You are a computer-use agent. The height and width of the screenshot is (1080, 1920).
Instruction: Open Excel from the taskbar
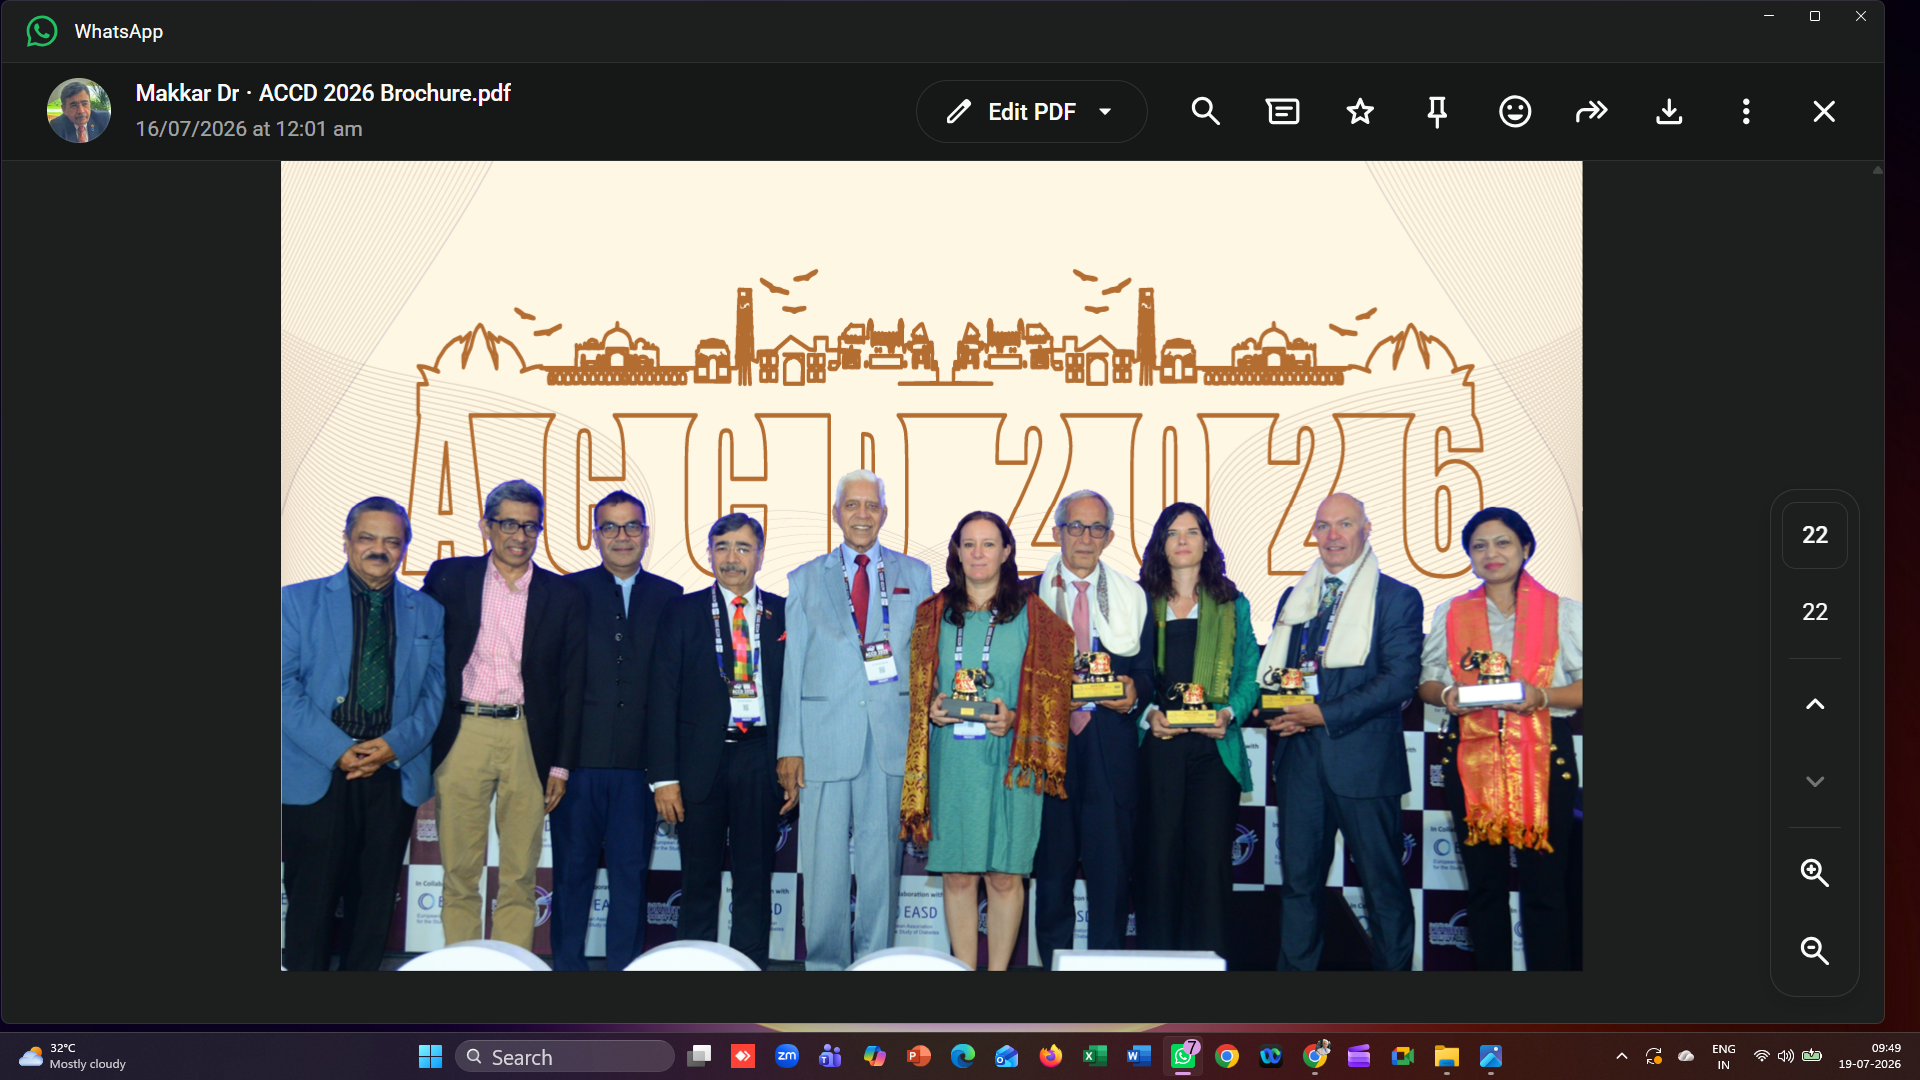point(1094,1056)
